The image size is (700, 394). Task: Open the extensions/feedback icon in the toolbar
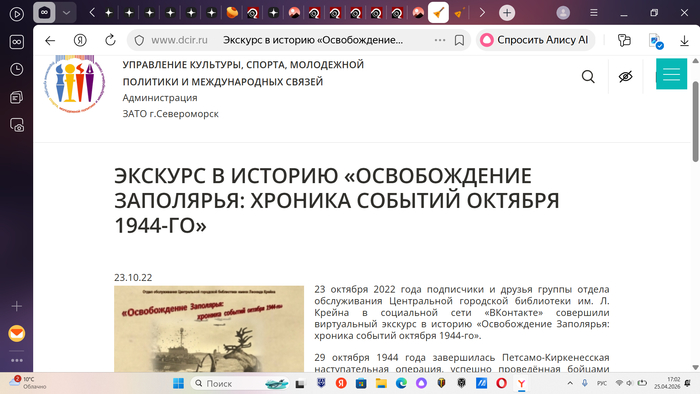(624, 40)
